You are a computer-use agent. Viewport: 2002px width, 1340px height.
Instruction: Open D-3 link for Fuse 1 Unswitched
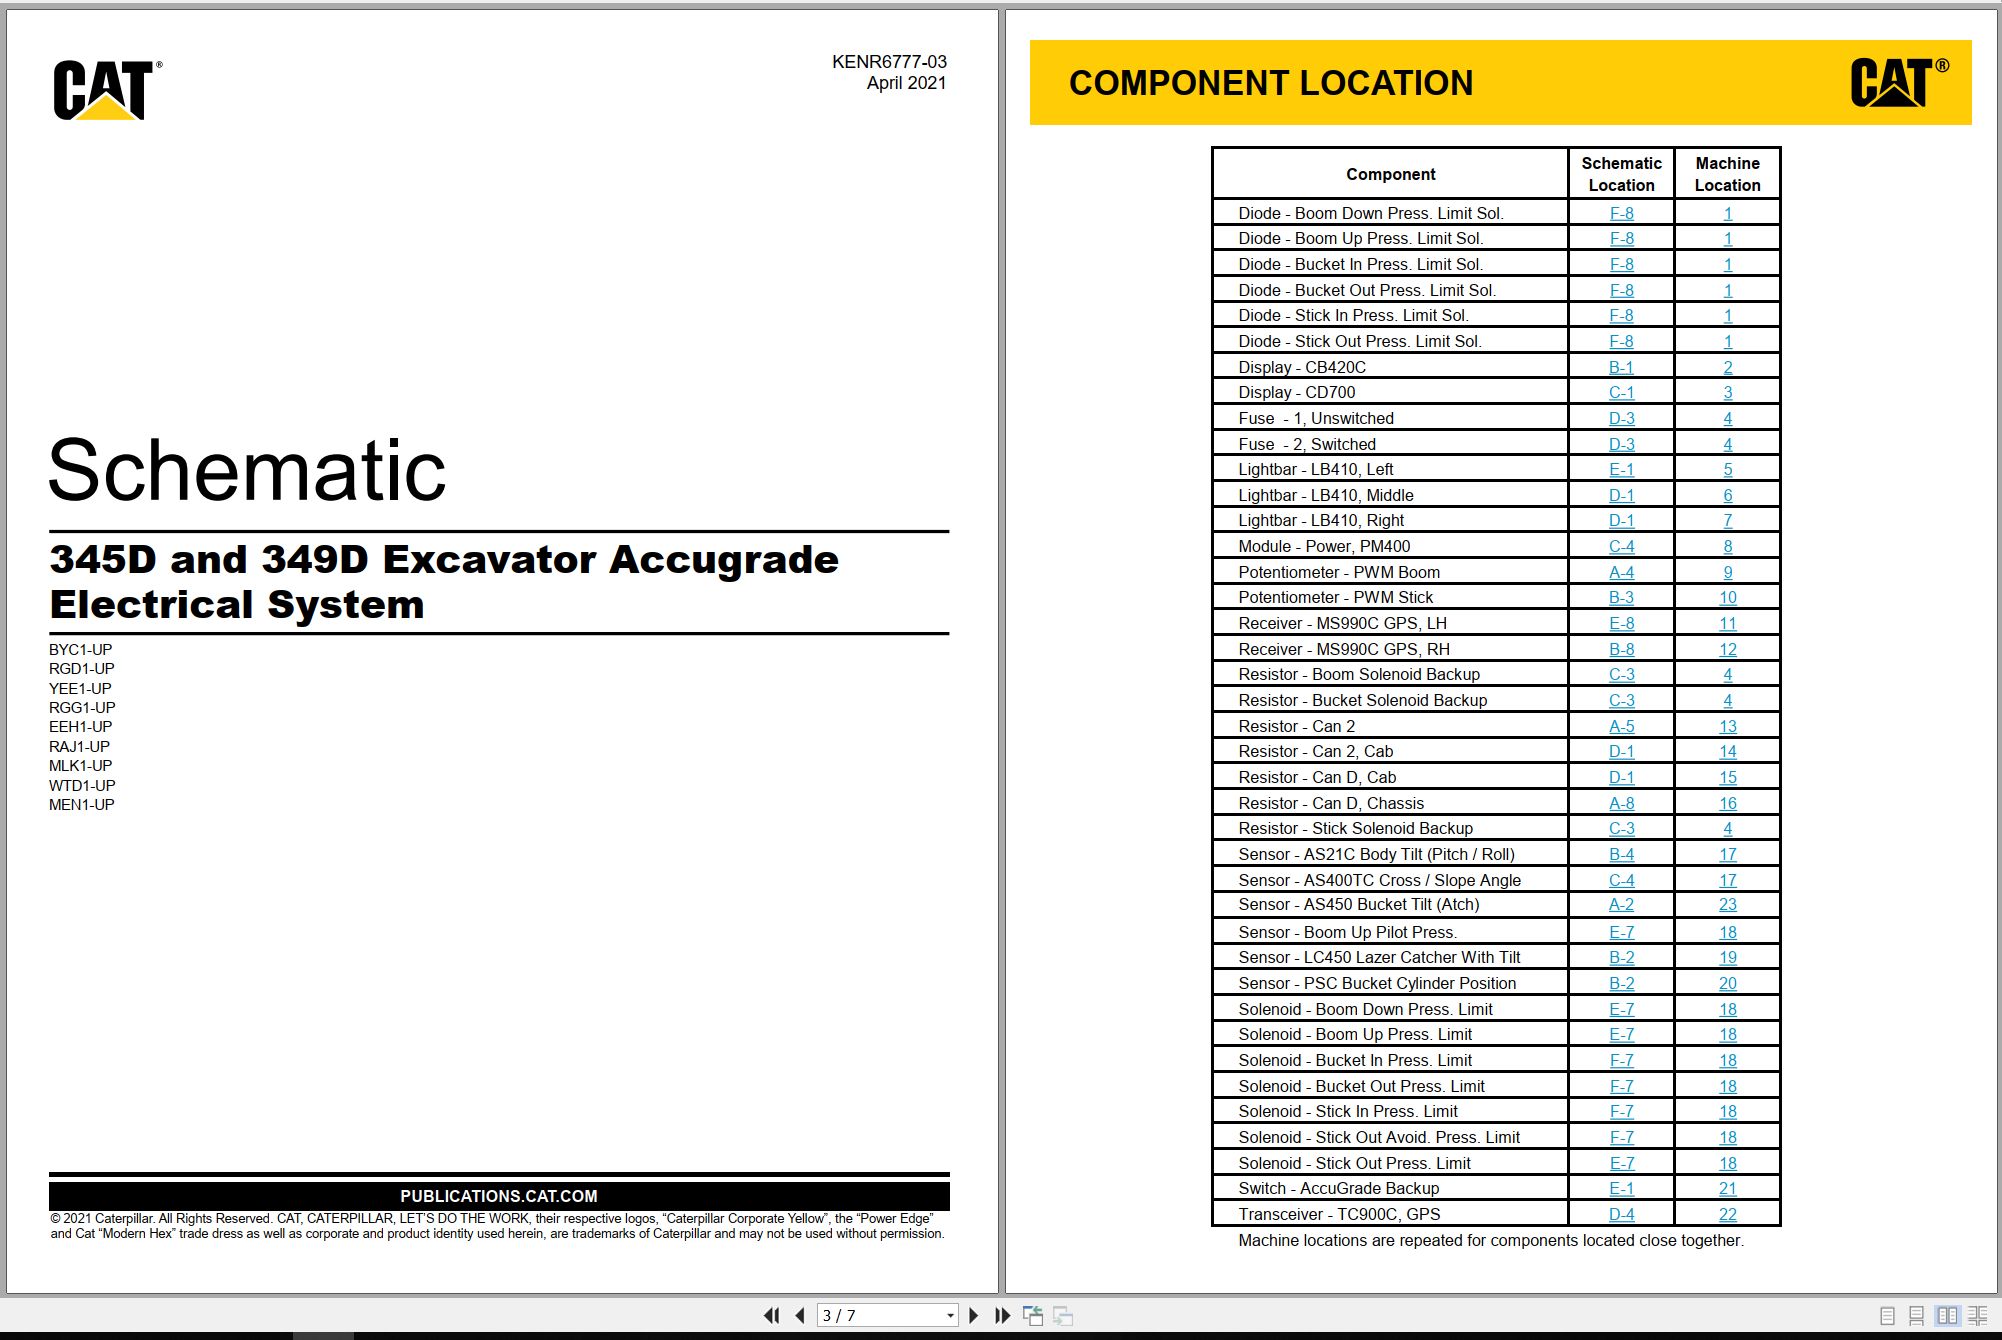click(1621, 418)
